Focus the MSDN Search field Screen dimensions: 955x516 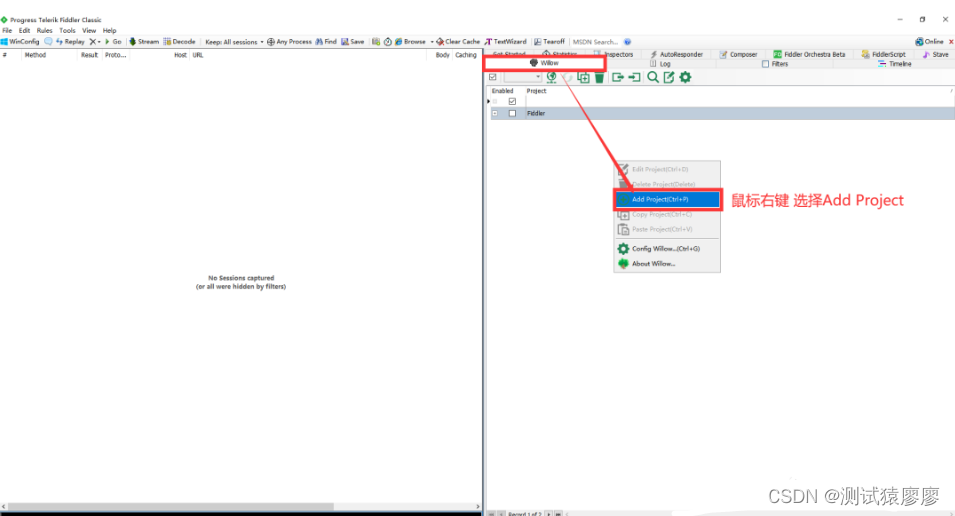pos(596,42)
